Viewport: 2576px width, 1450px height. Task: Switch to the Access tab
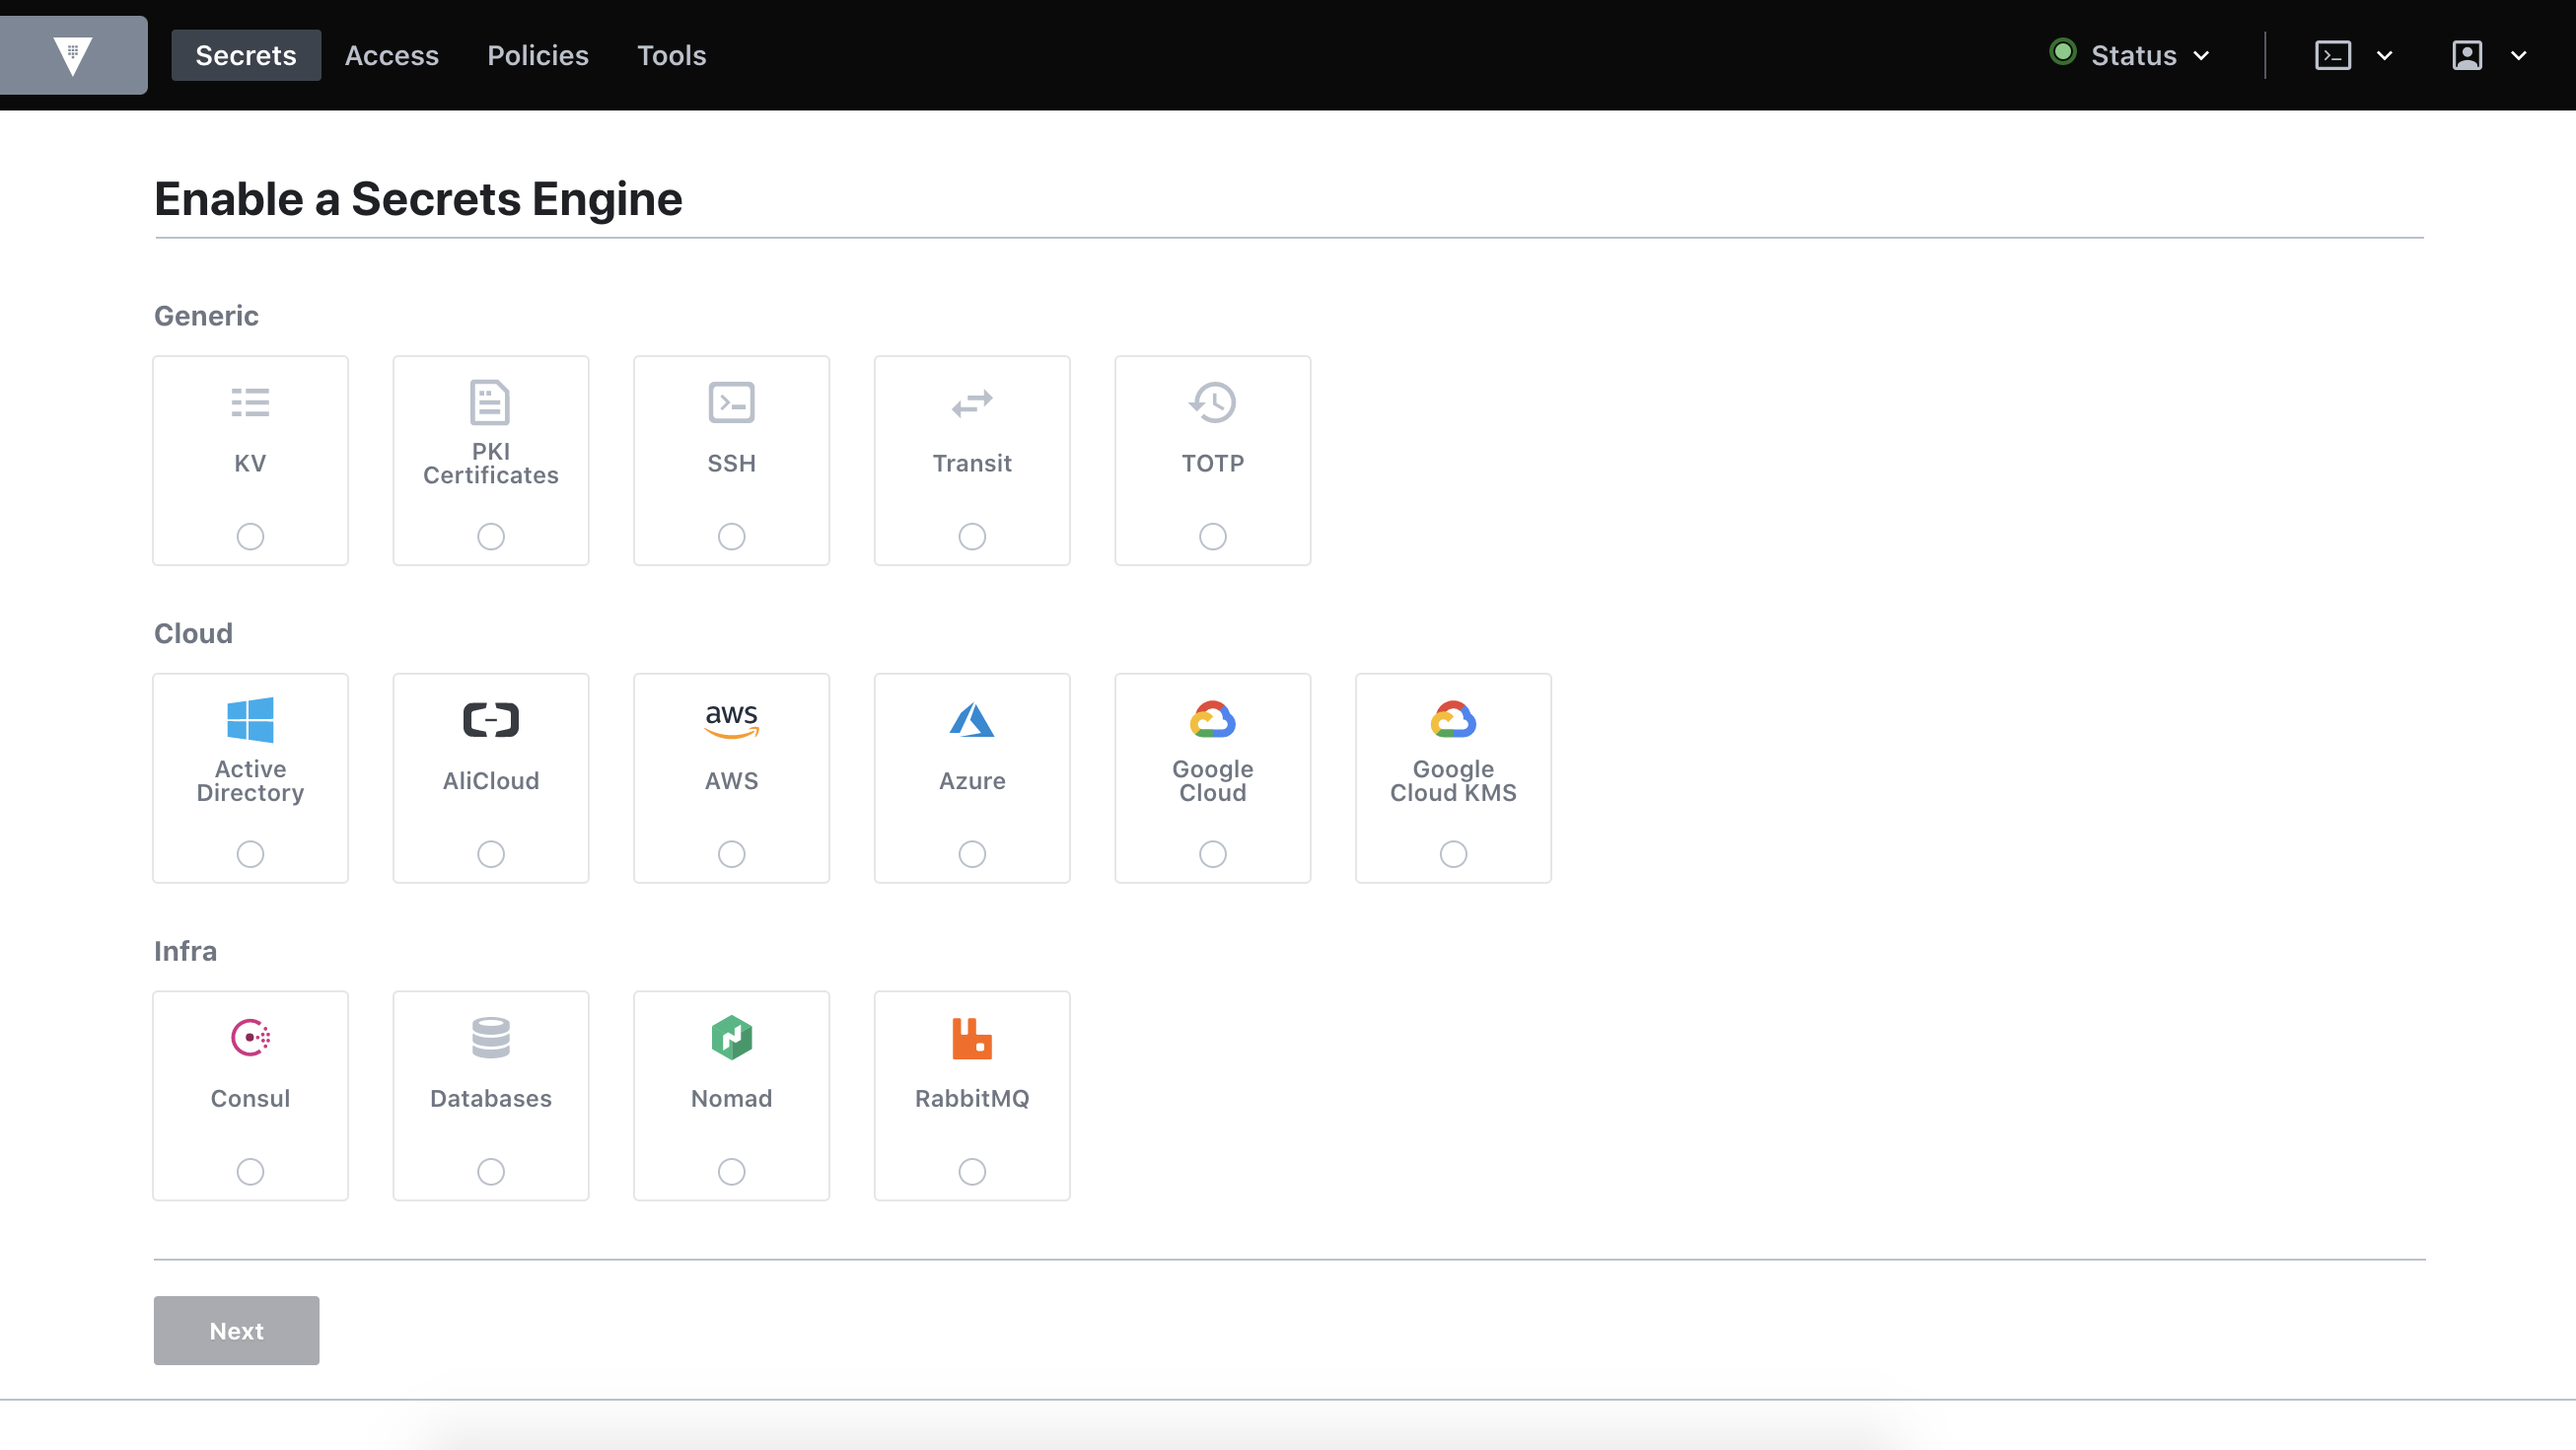point(391,55)
